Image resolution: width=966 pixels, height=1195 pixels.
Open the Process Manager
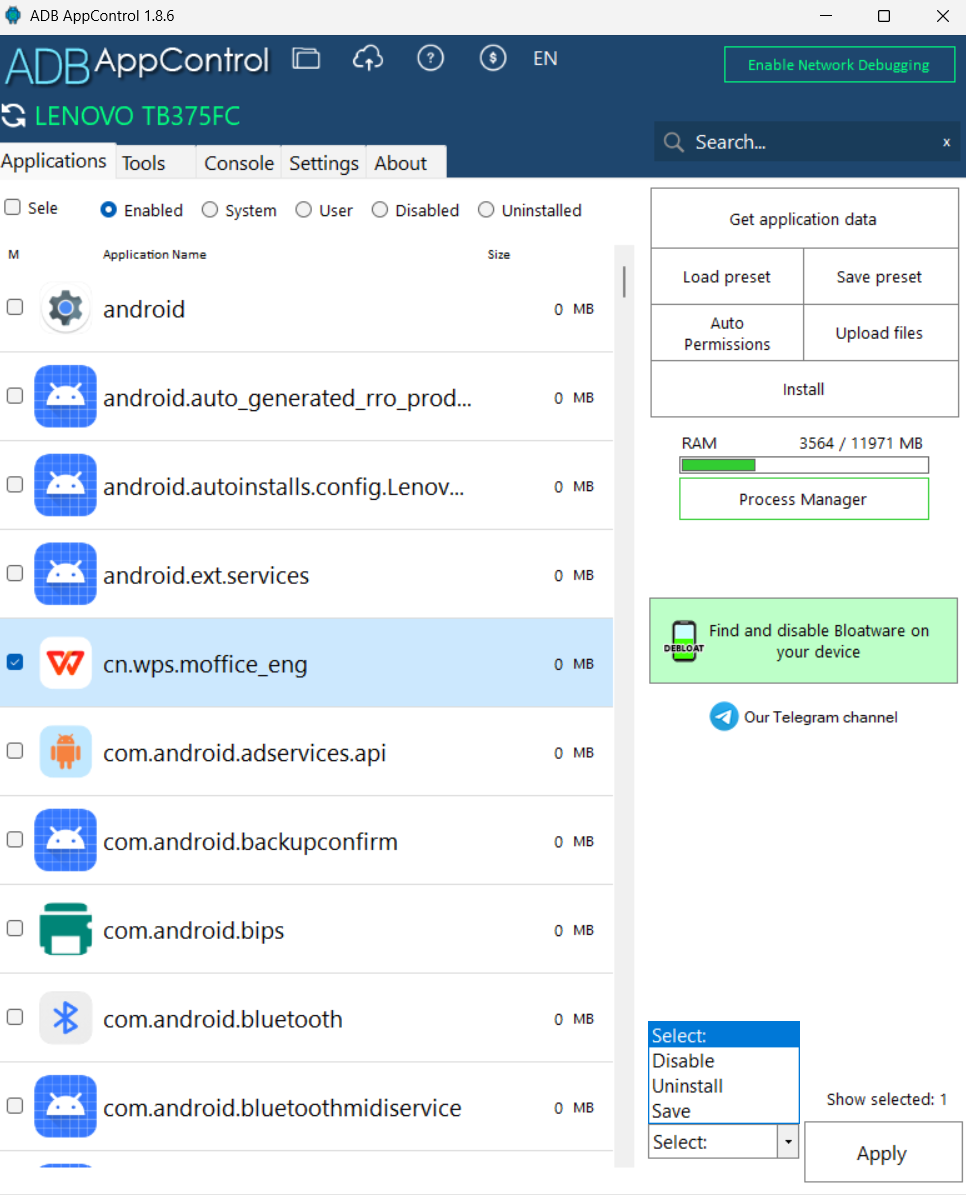pyautogui.click(x=804, y=499)
